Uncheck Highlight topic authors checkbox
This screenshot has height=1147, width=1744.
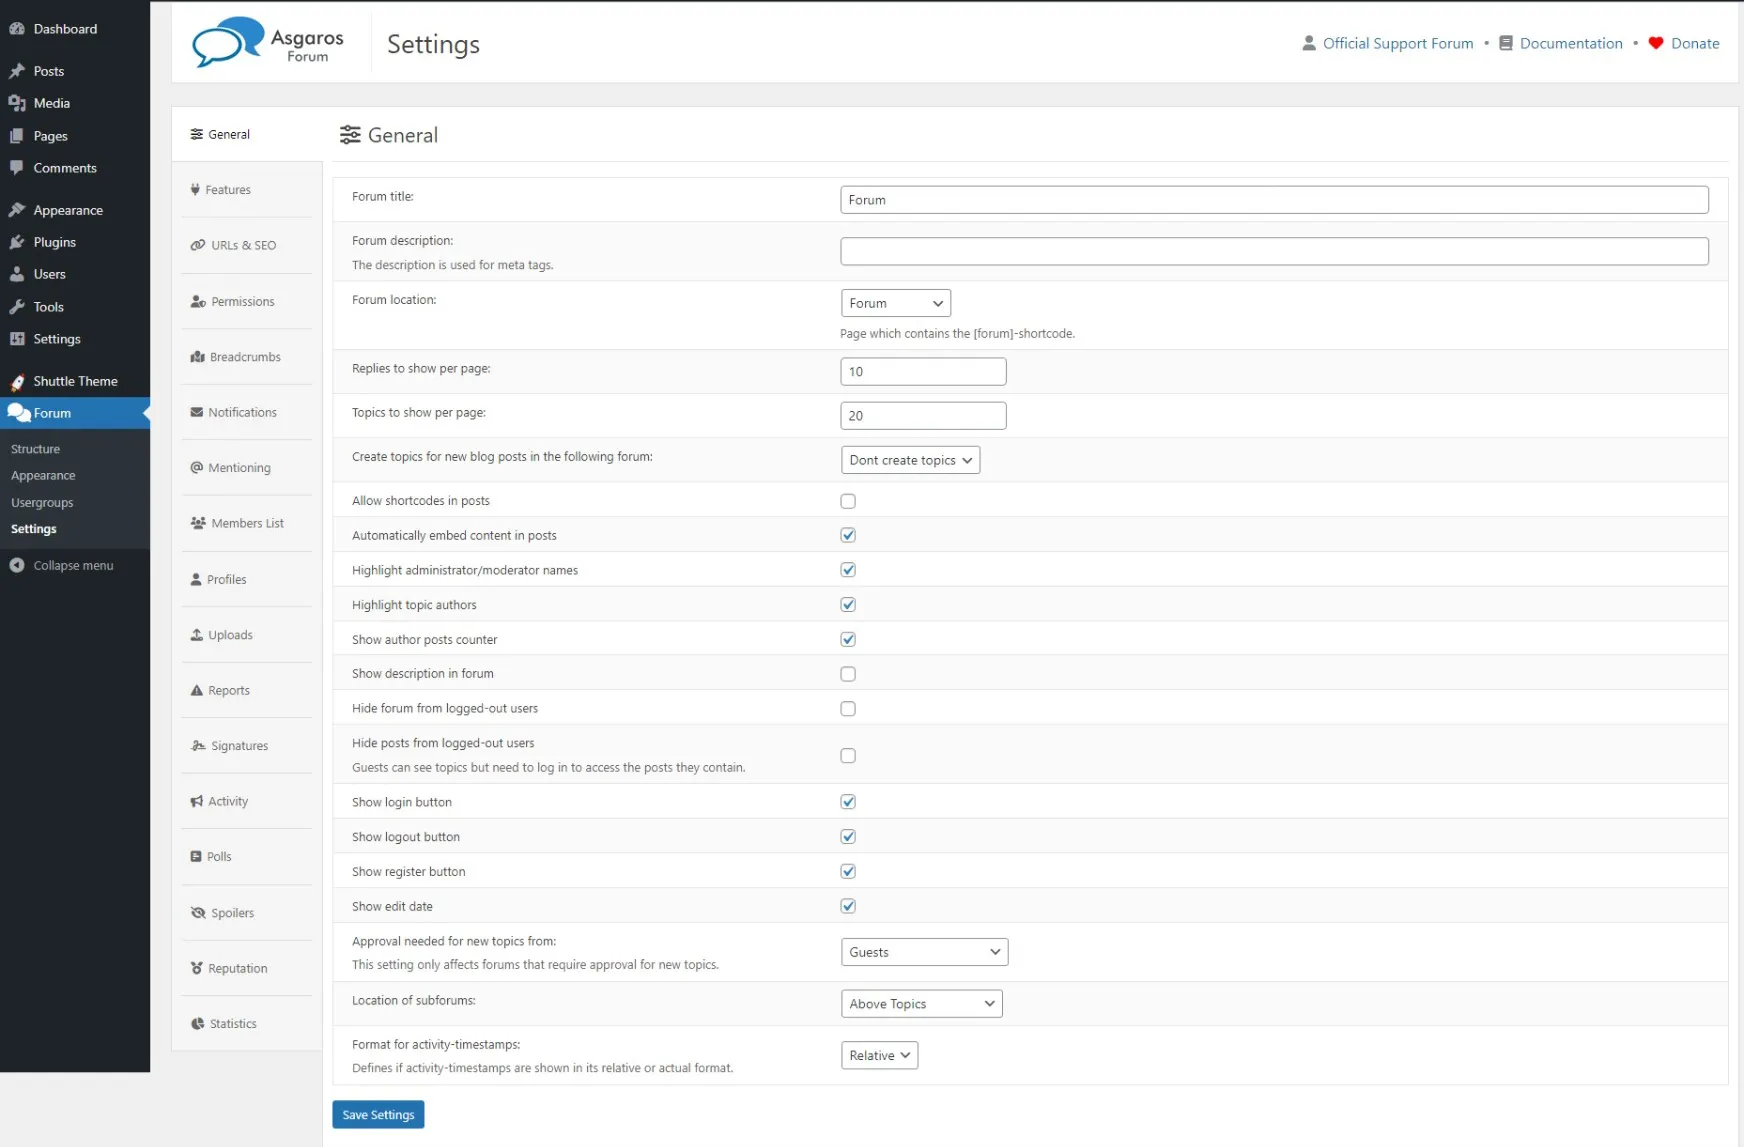[848, 605]
